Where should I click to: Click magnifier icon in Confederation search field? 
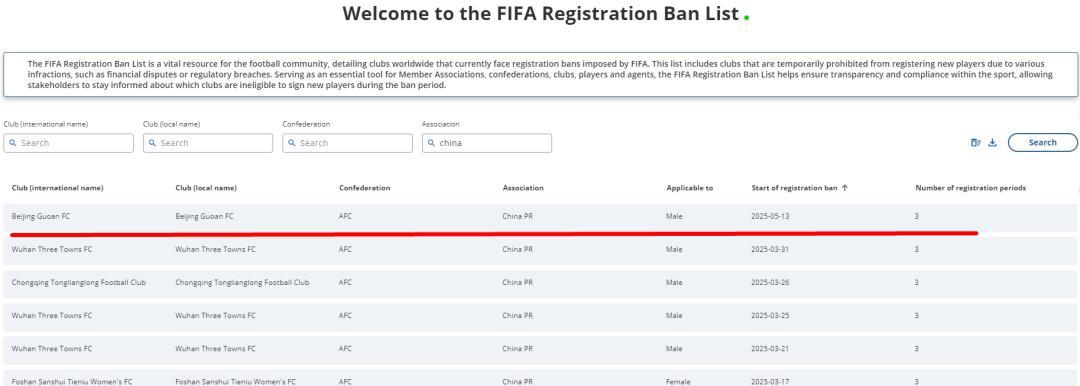[292, 143]
